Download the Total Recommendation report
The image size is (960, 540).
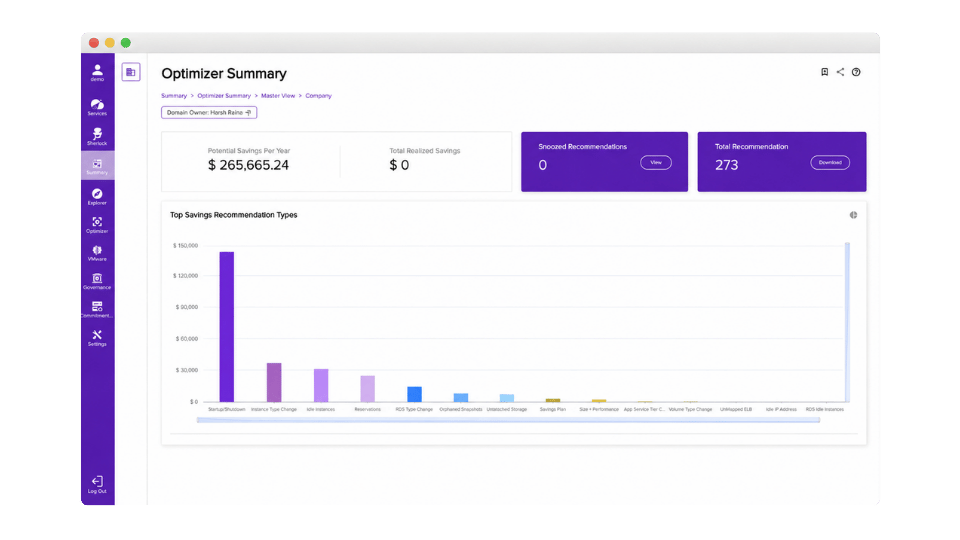coord(830,163)
